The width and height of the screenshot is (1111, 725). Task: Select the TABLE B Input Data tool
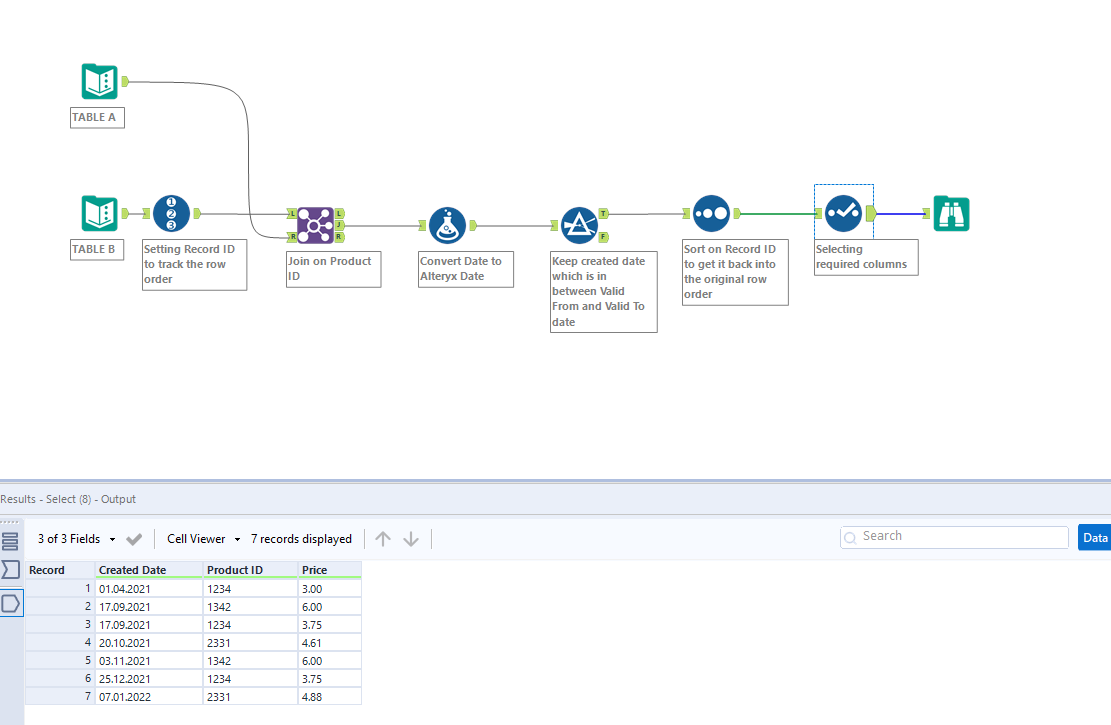pyautogui.click(x=97, y=212)
